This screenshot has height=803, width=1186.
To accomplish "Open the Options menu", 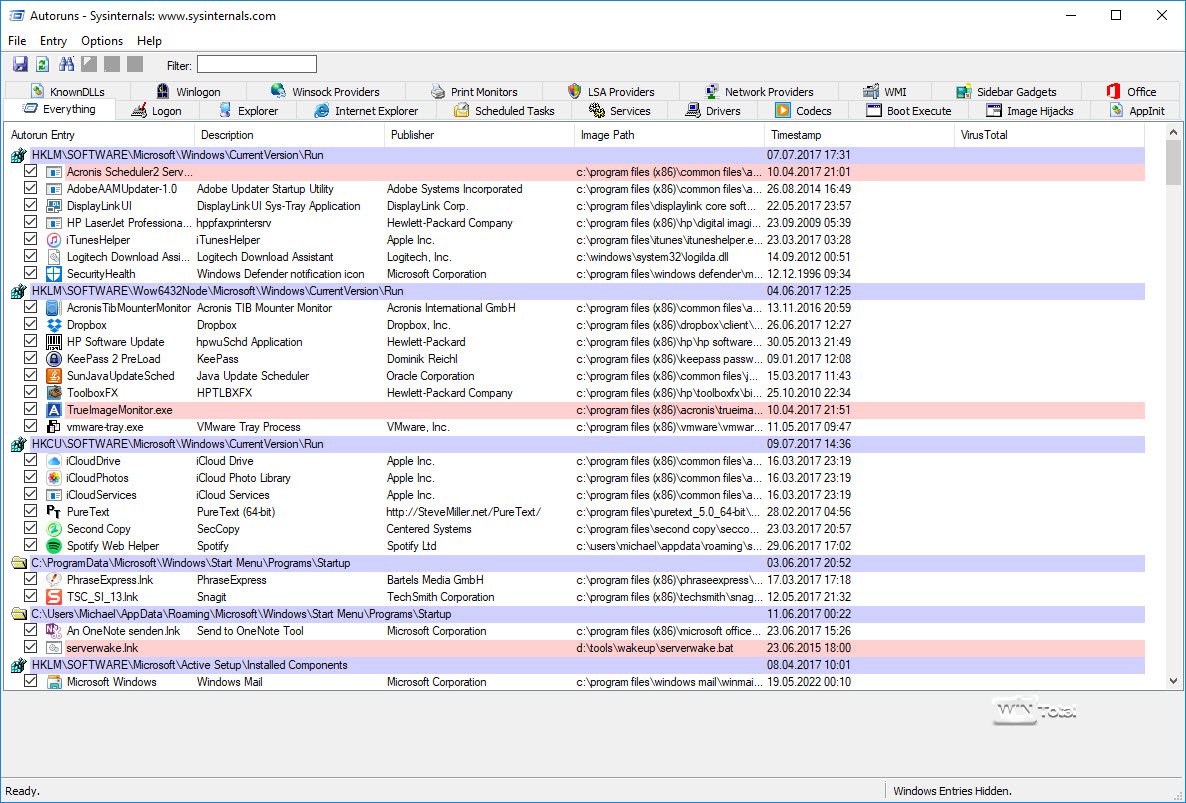I will point(102,41).
